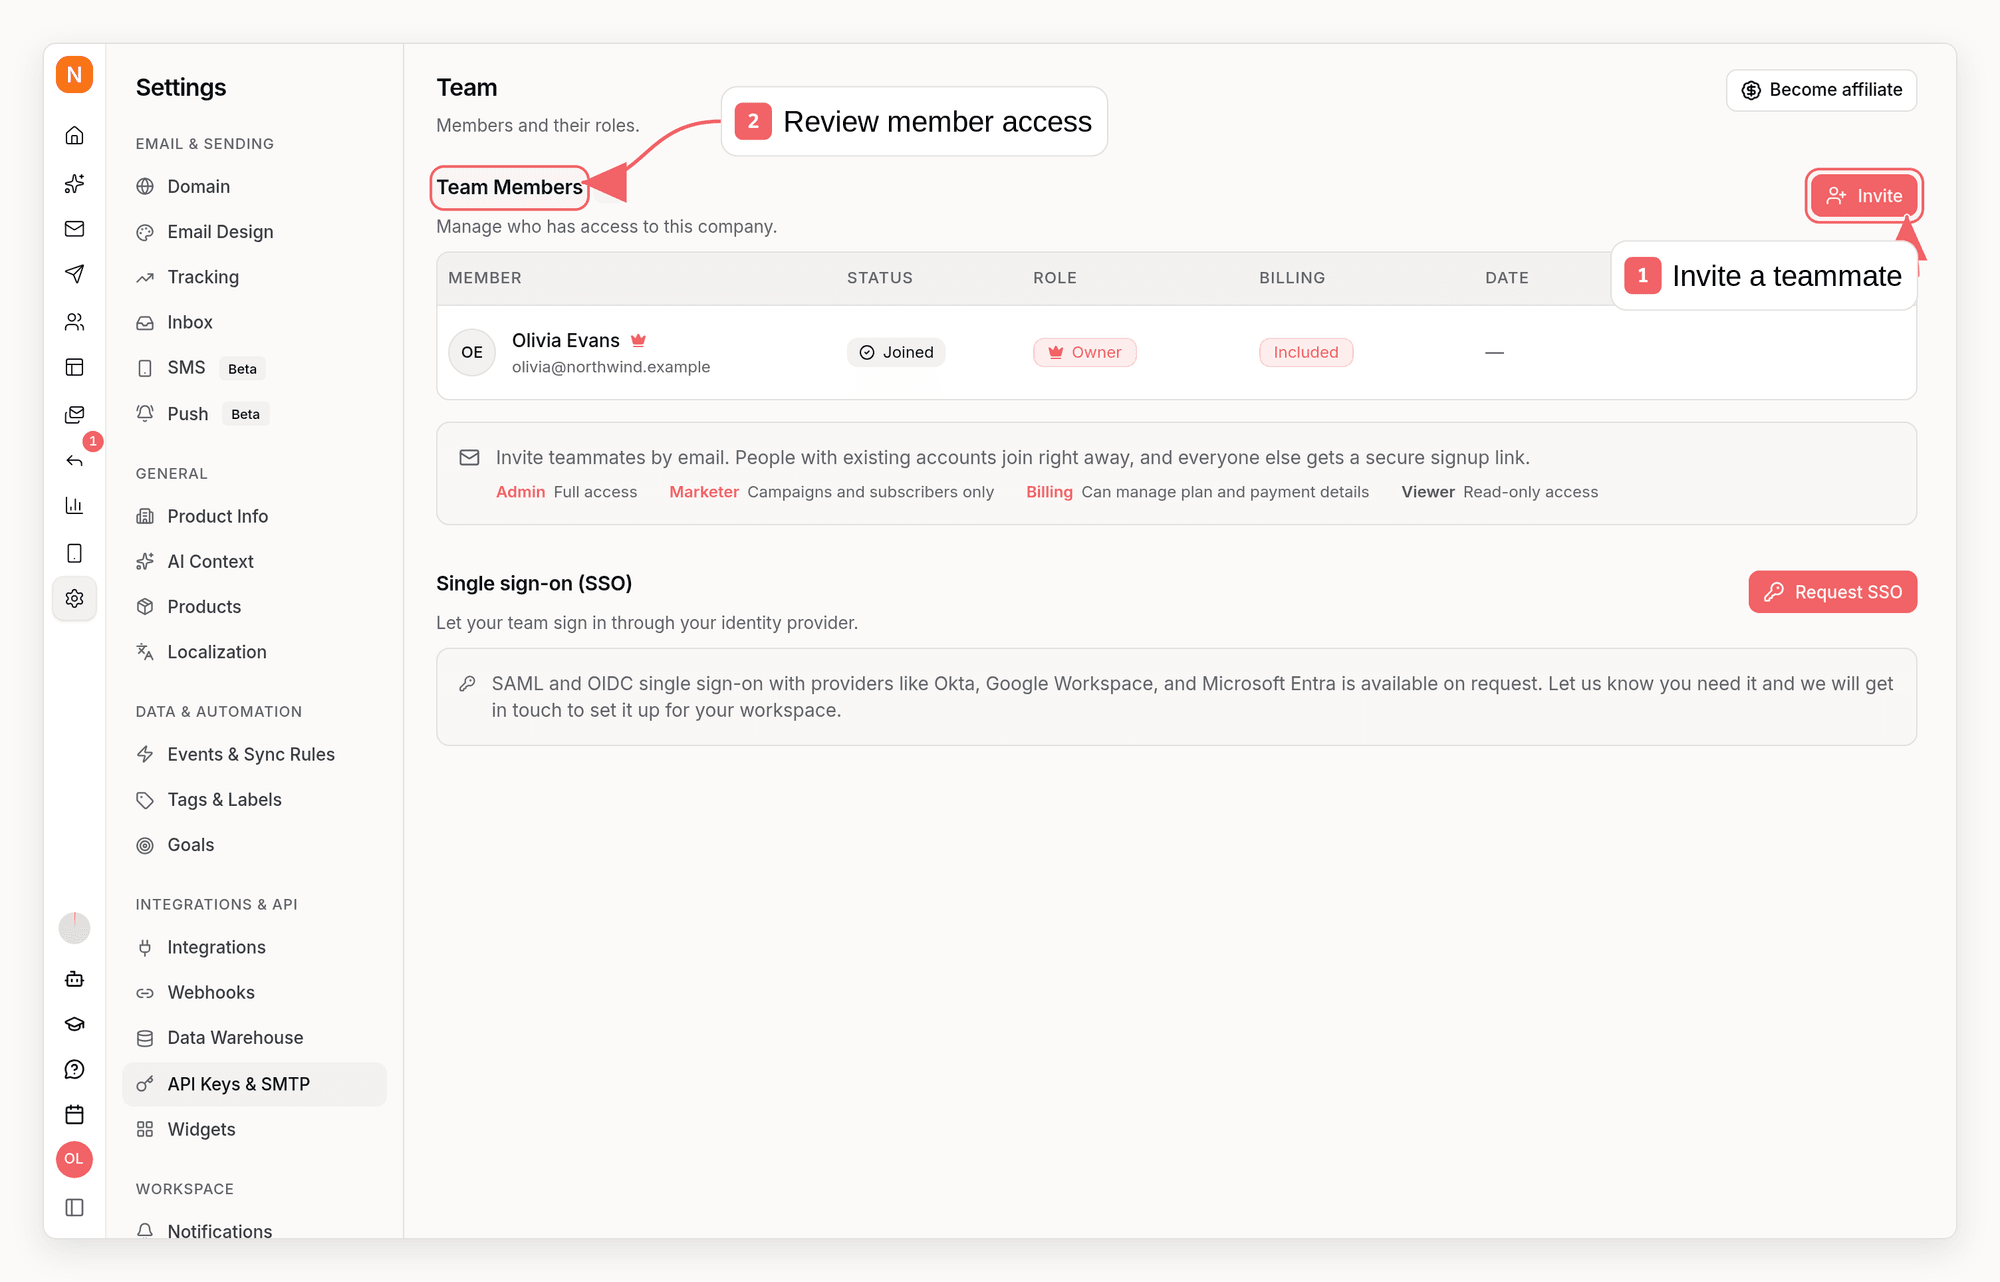This screenshot has width=2000, height=1282.
Task: Open AI Context settings
Action: tap(254, 561)
